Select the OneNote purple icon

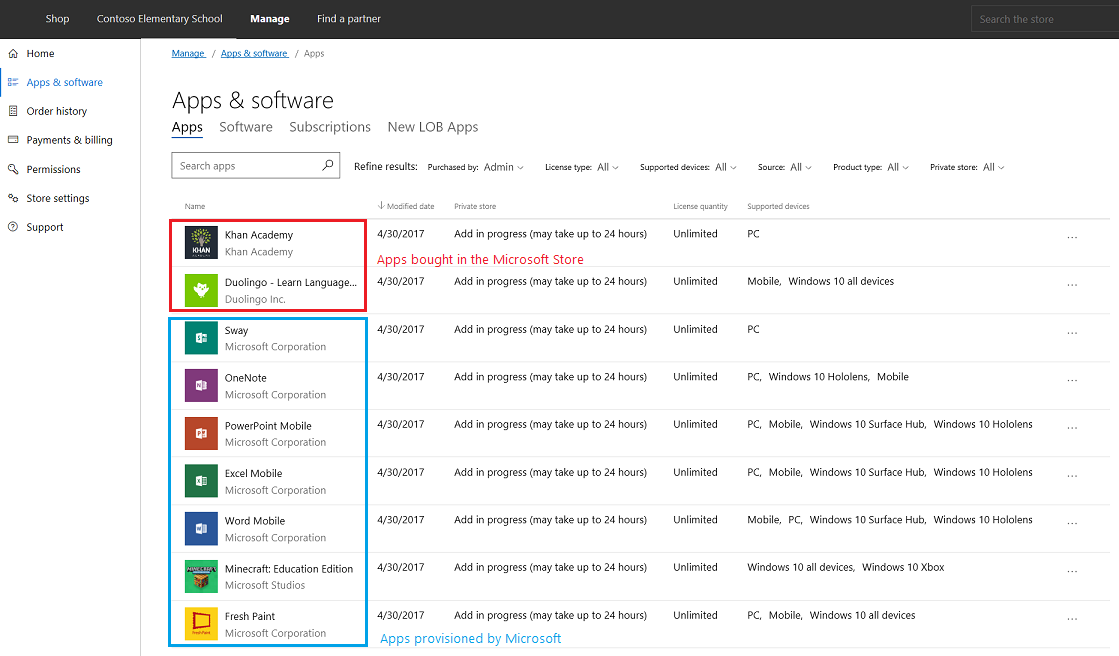tap(201, 386)
